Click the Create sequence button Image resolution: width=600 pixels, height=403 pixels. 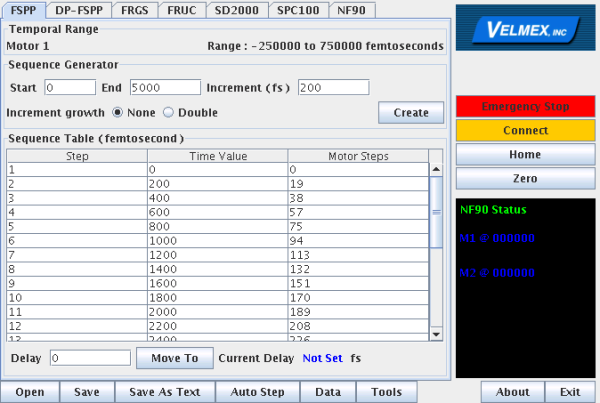click(411, 113)
